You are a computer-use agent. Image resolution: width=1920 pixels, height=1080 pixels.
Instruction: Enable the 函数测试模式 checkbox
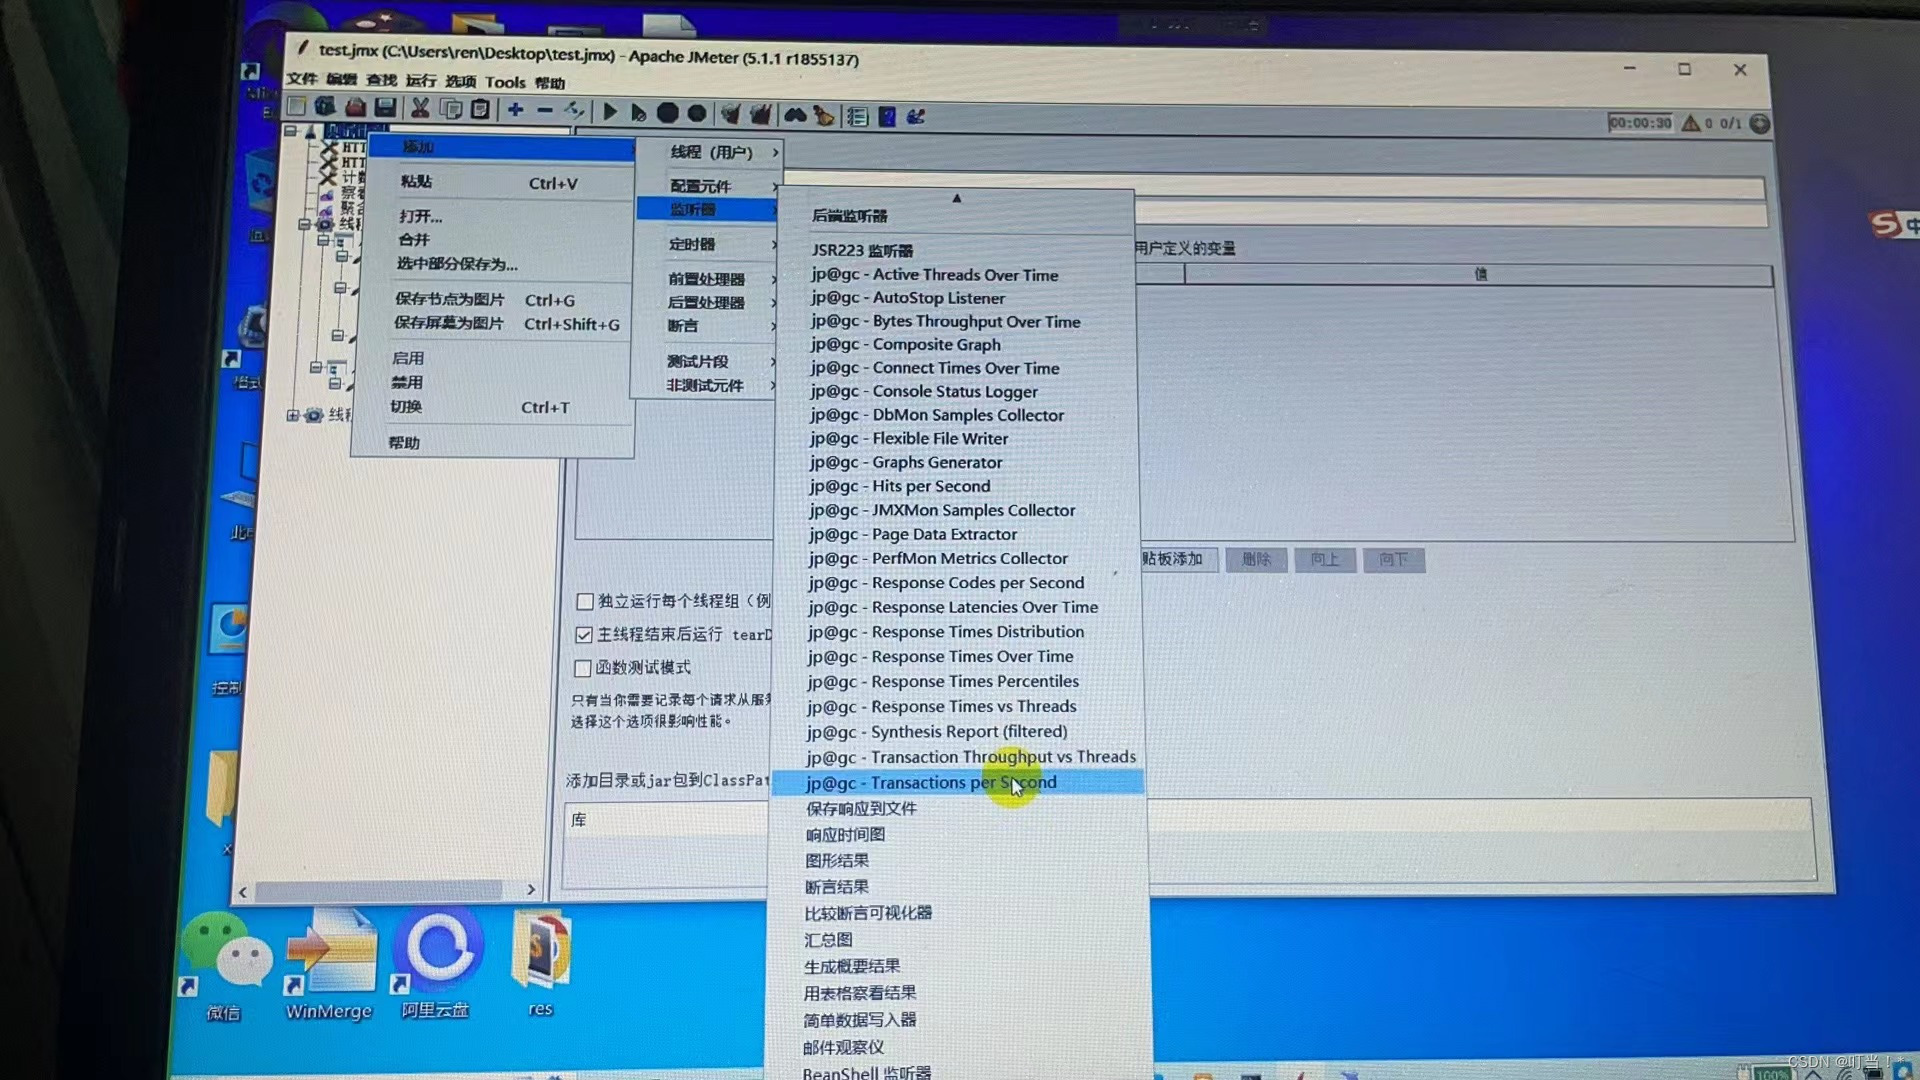[x=583, y=668]
